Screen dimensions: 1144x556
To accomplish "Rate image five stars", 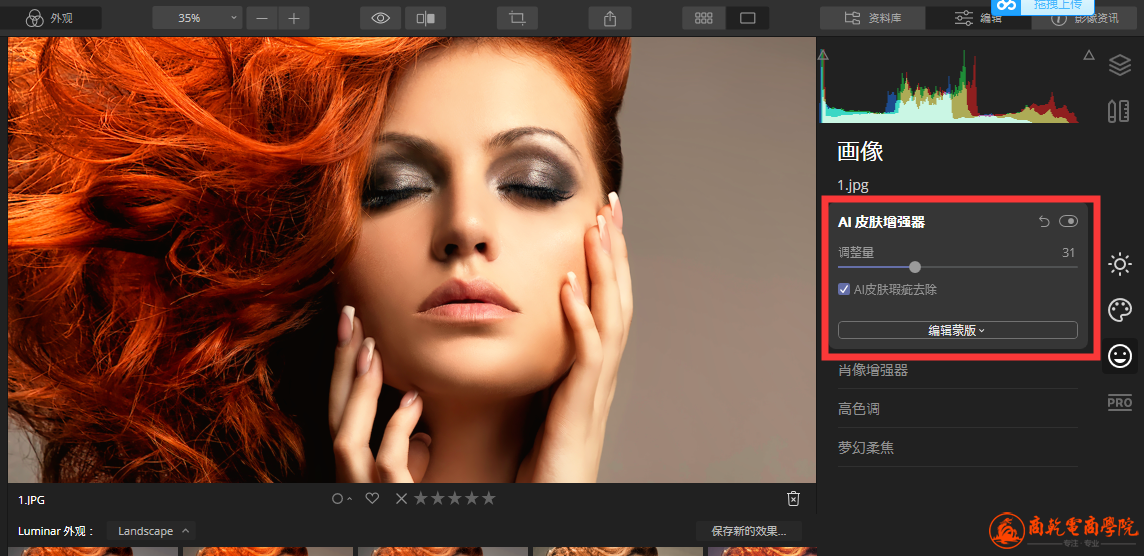I will 489,499.
